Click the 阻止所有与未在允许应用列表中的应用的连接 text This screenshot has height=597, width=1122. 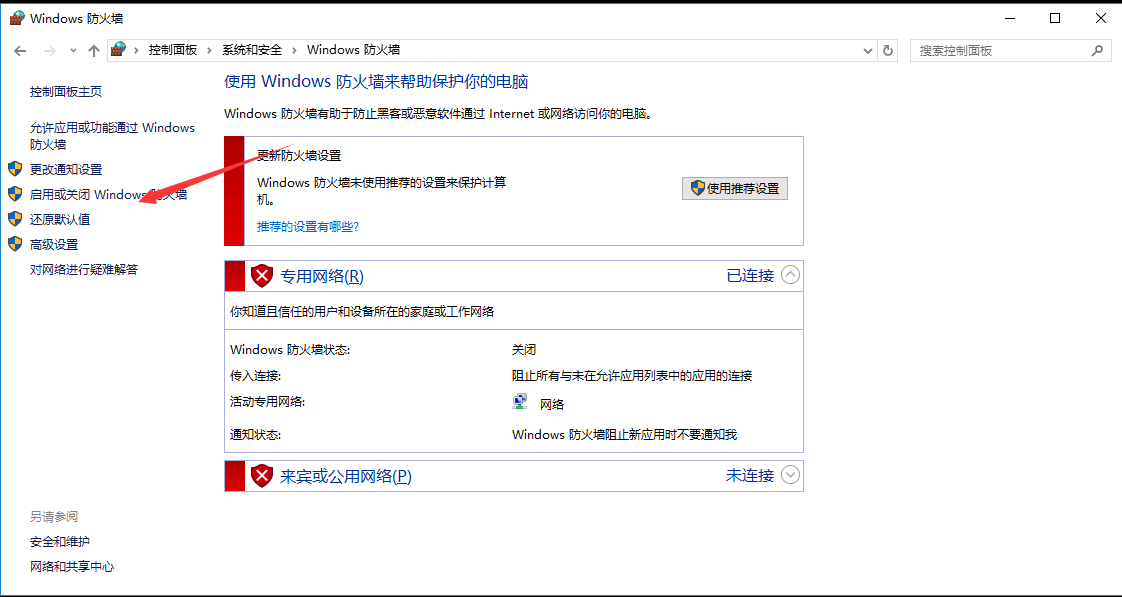point(632,375)
